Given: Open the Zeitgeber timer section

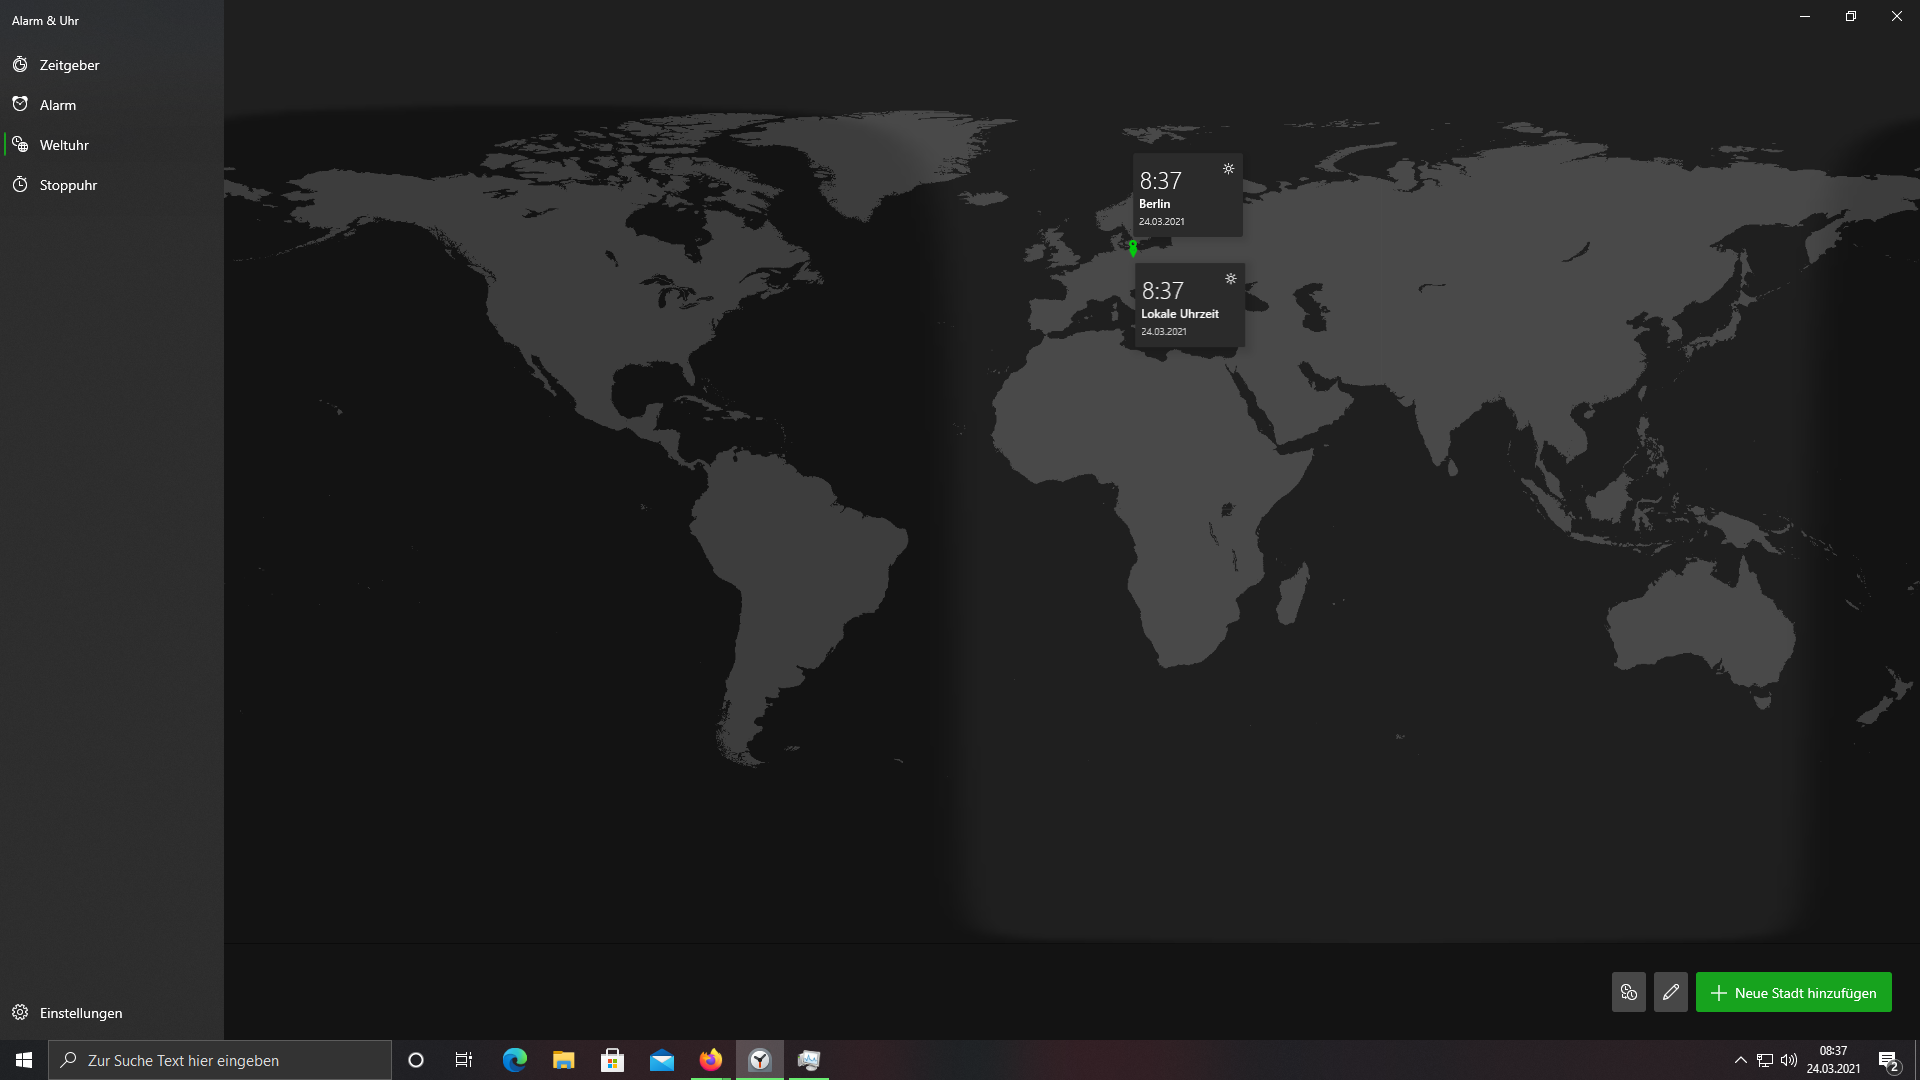Looking at the screenshot, I should click(x=69, y=65).
